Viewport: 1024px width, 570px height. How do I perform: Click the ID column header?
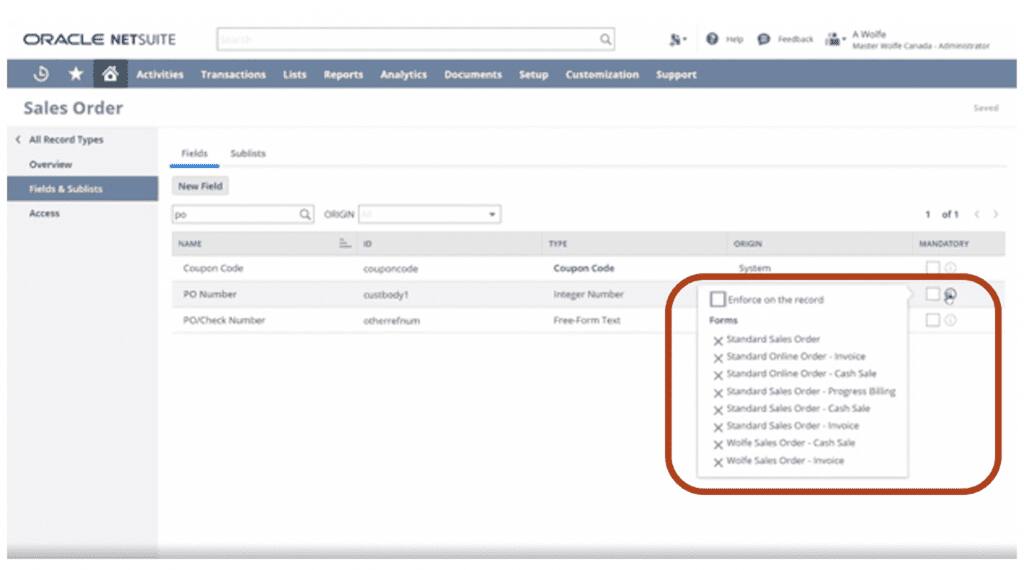pyautogui.click(x=367, y=244)
